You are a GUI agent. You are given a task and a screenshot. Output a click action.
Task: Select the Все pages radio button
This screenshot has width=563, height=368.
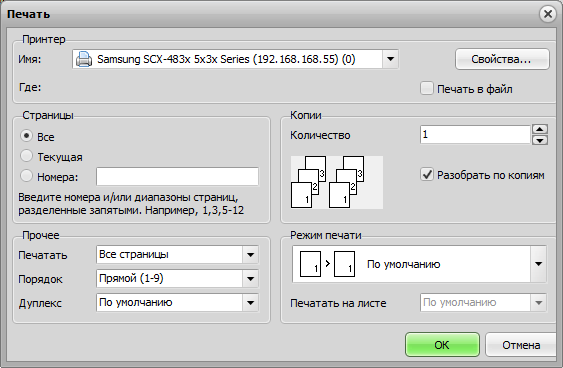(26, 136)
